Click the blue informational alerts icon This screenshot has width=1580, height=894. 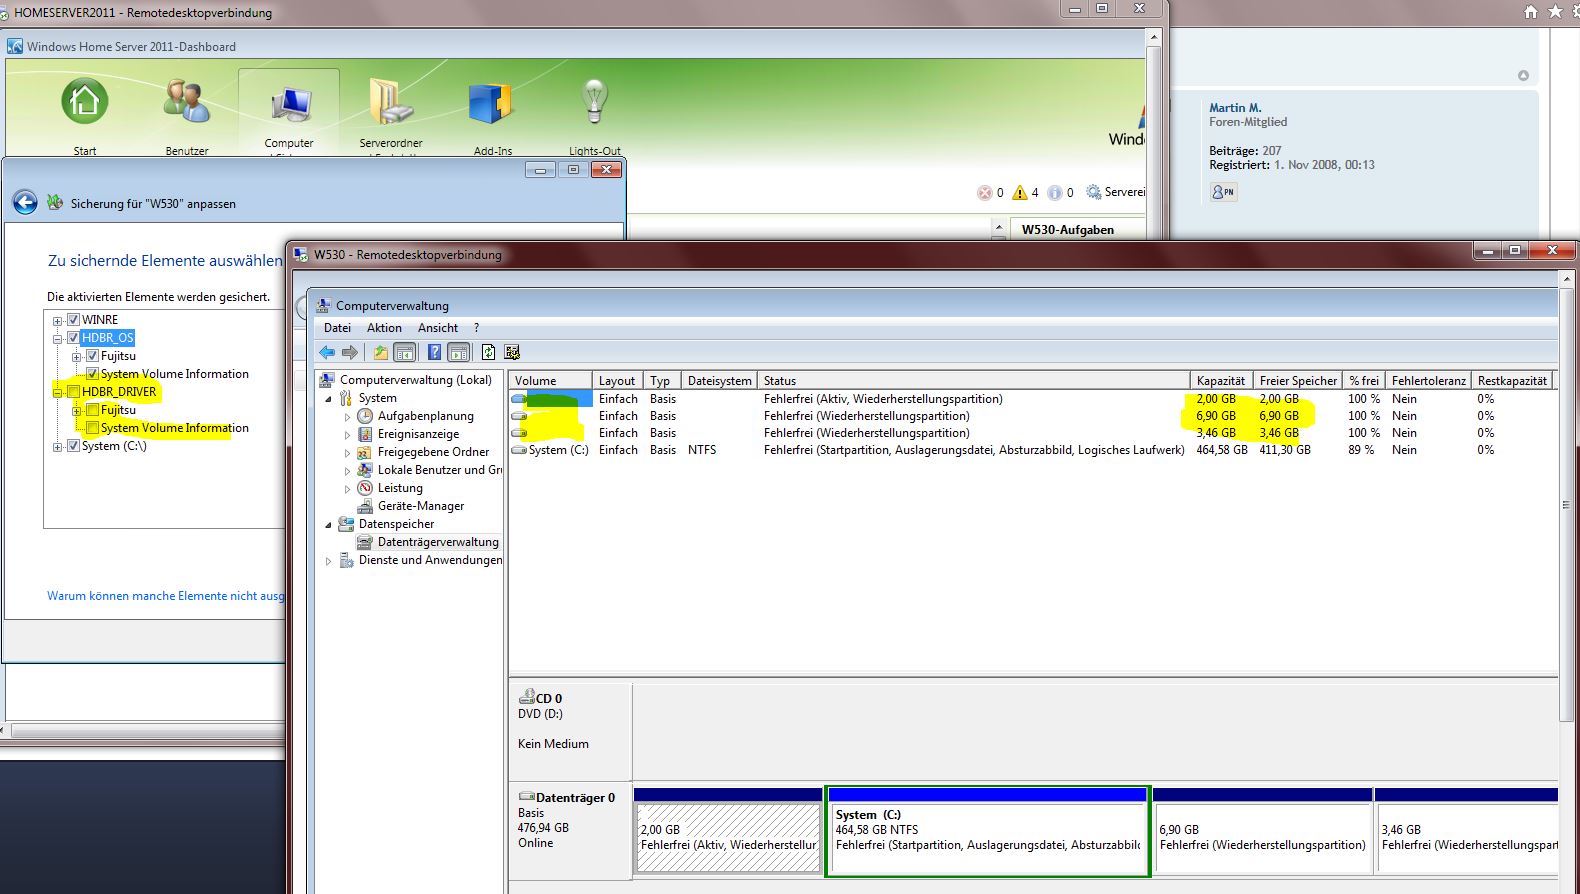click(x=1054, y=193)
